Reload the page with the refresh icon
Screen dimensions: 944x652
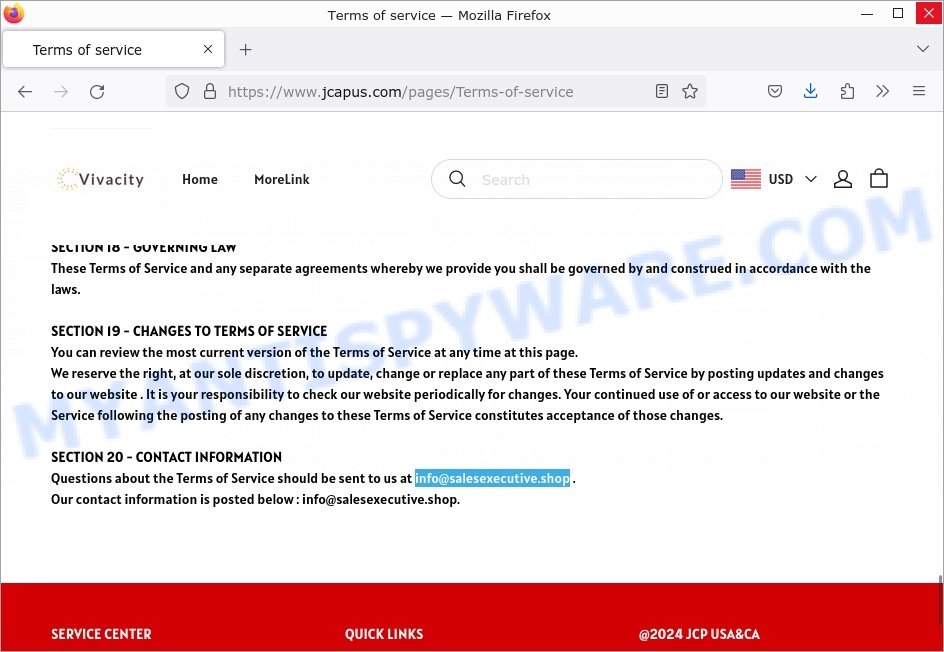[x=97, y=92]
